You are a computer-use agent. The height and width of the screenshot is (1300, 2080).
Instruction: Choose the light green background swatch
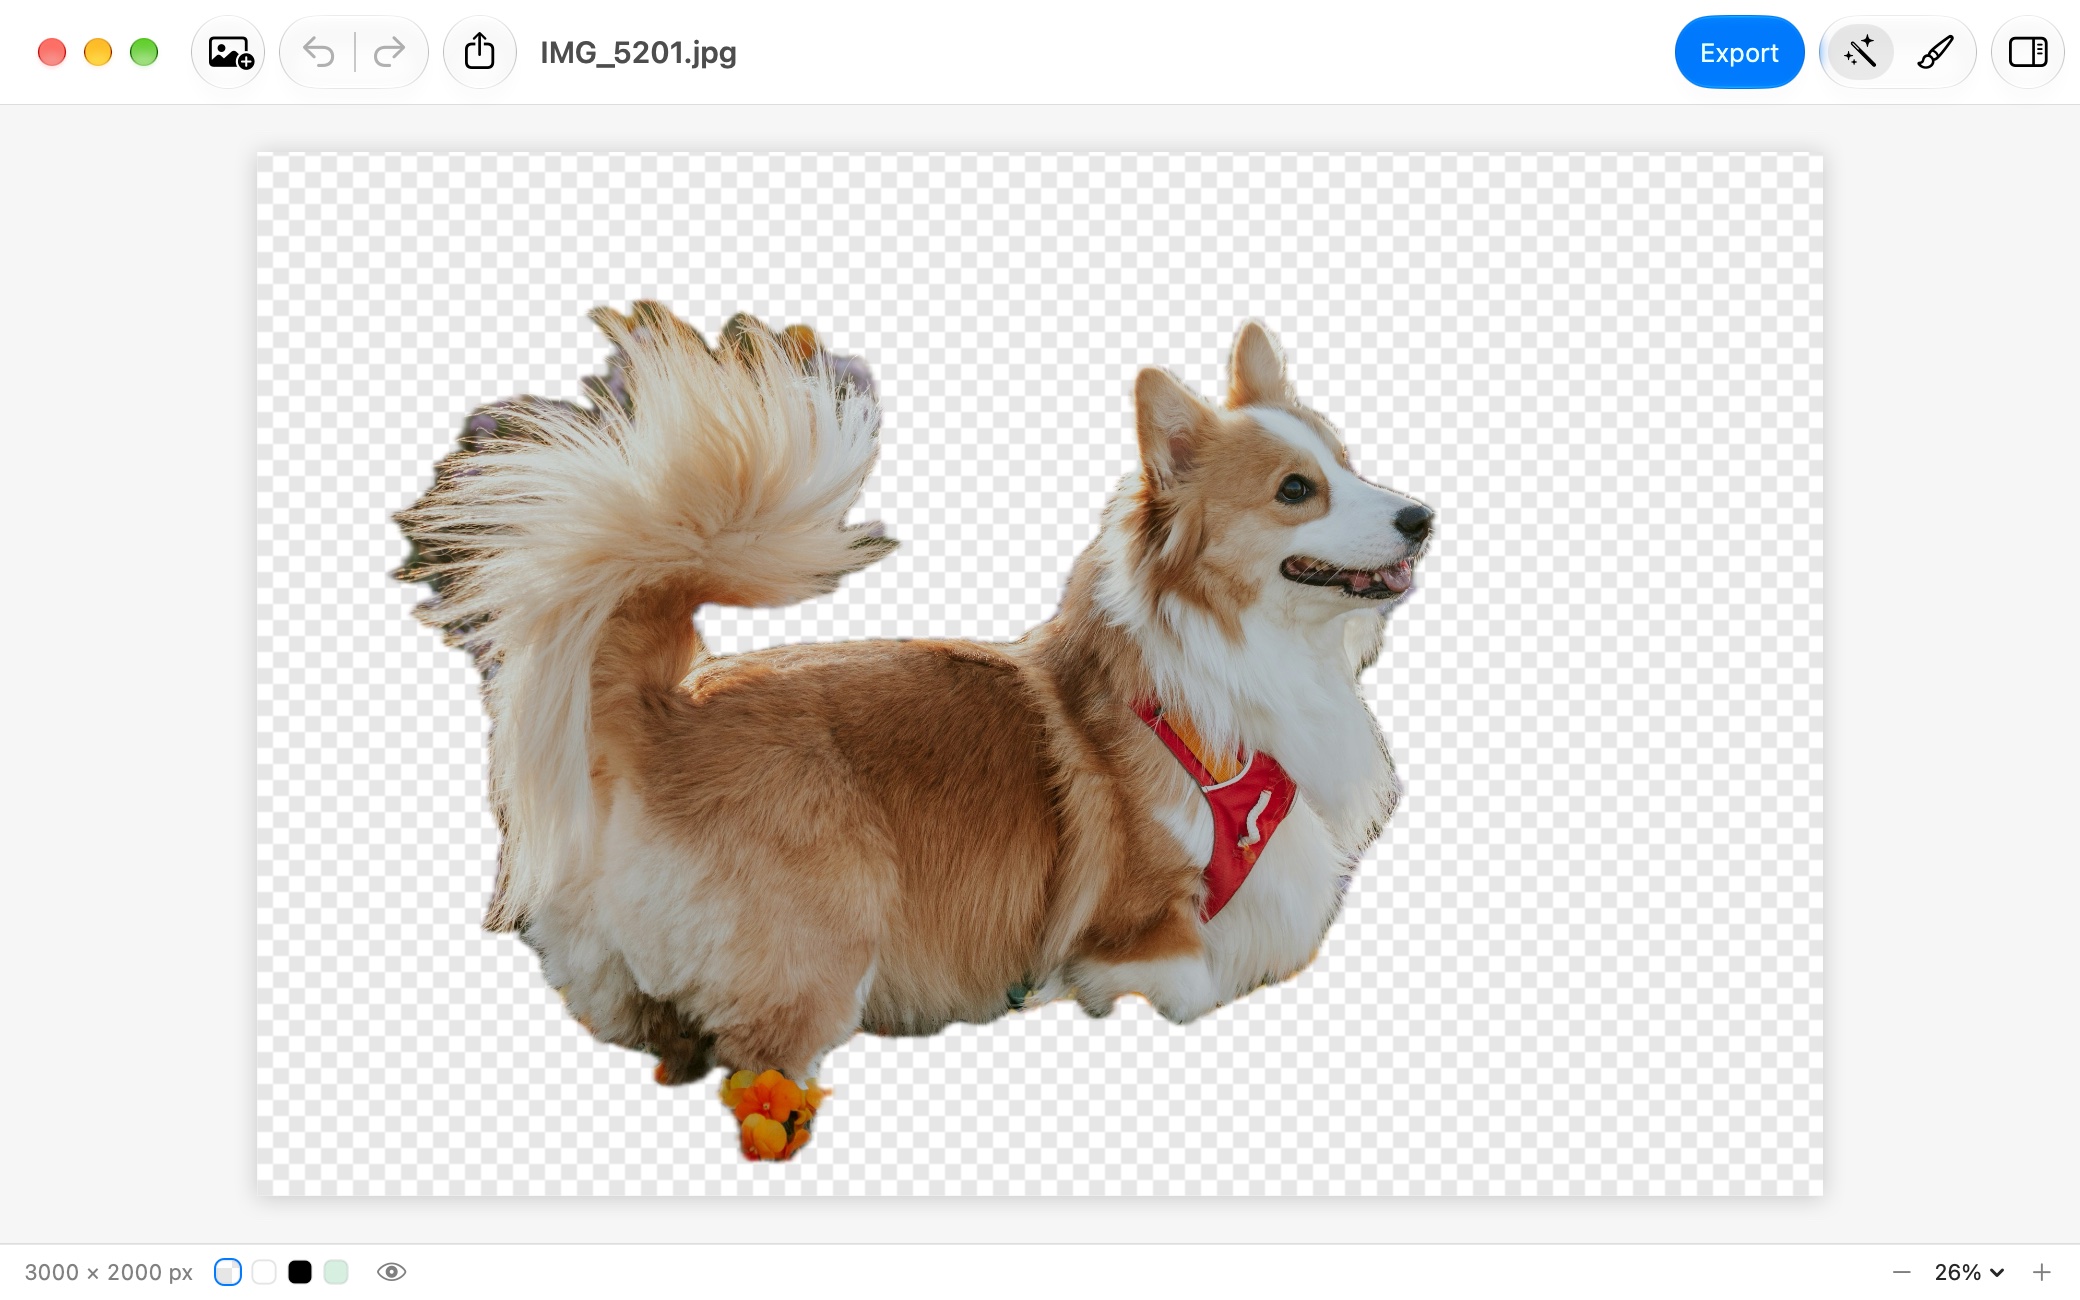click(336, 1272)
